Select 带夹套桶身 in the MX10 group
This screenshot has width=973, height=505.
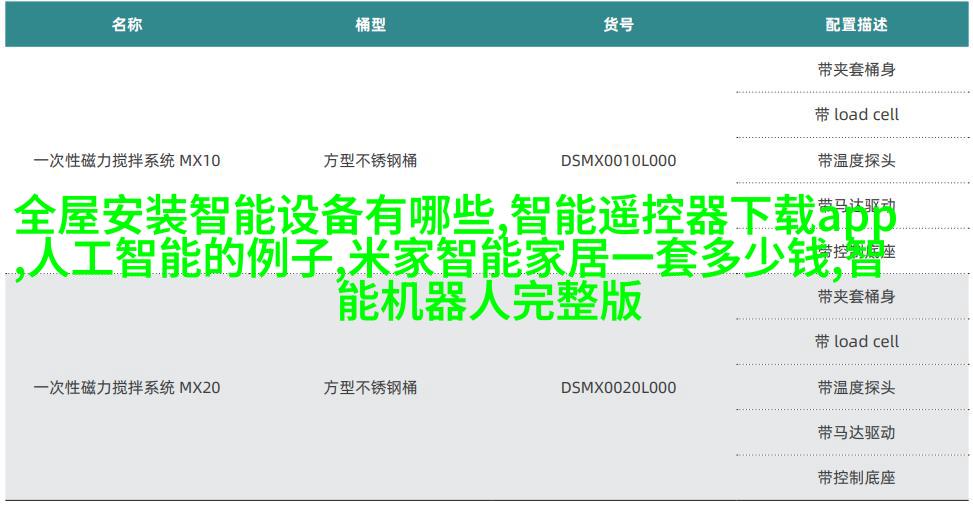point(856,69)
